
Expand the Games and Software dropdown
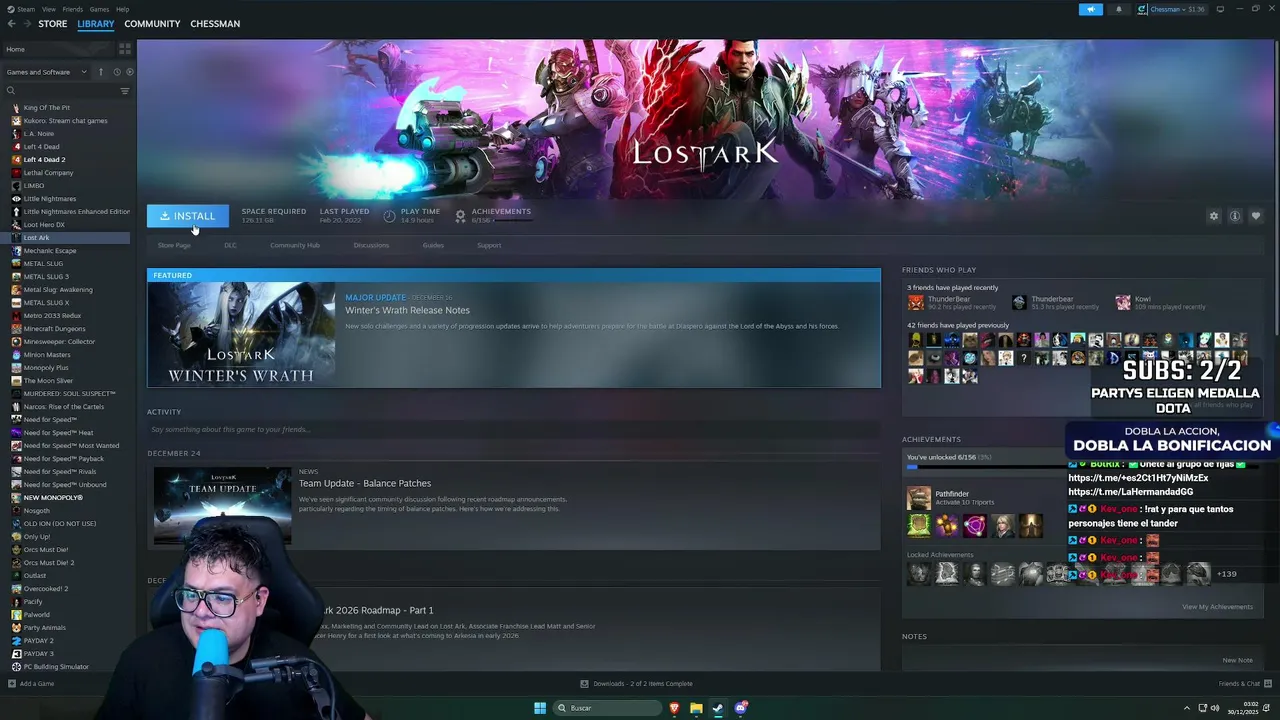pos(84,72)
